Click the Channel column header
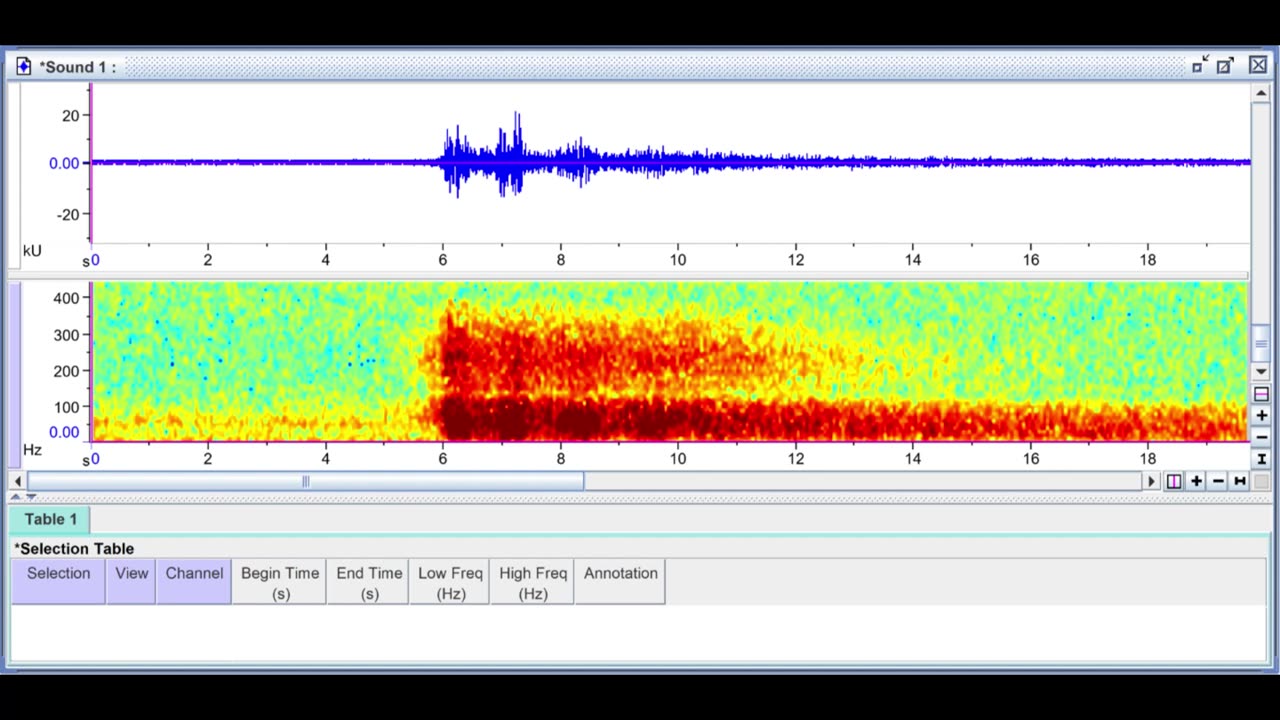Image resolution: width=1280 pixels, height=720 pixels. pos(194,582)
